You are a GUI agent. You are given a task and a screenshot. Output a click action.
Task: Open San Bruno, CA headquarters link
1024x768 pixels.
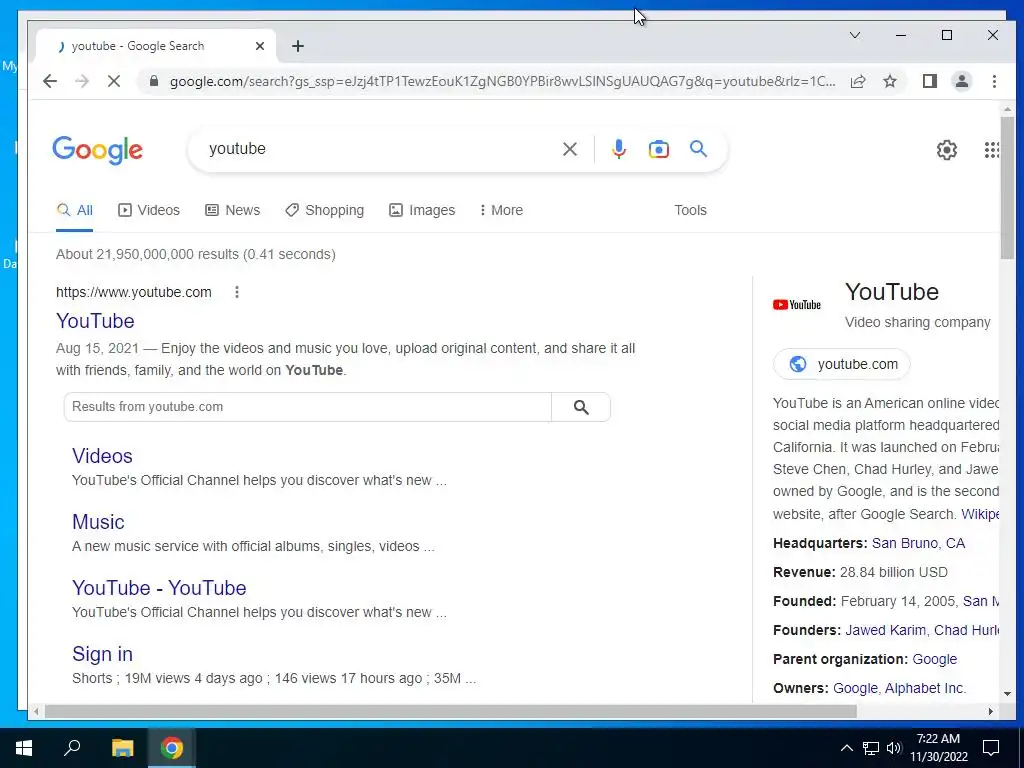(918, 543)
